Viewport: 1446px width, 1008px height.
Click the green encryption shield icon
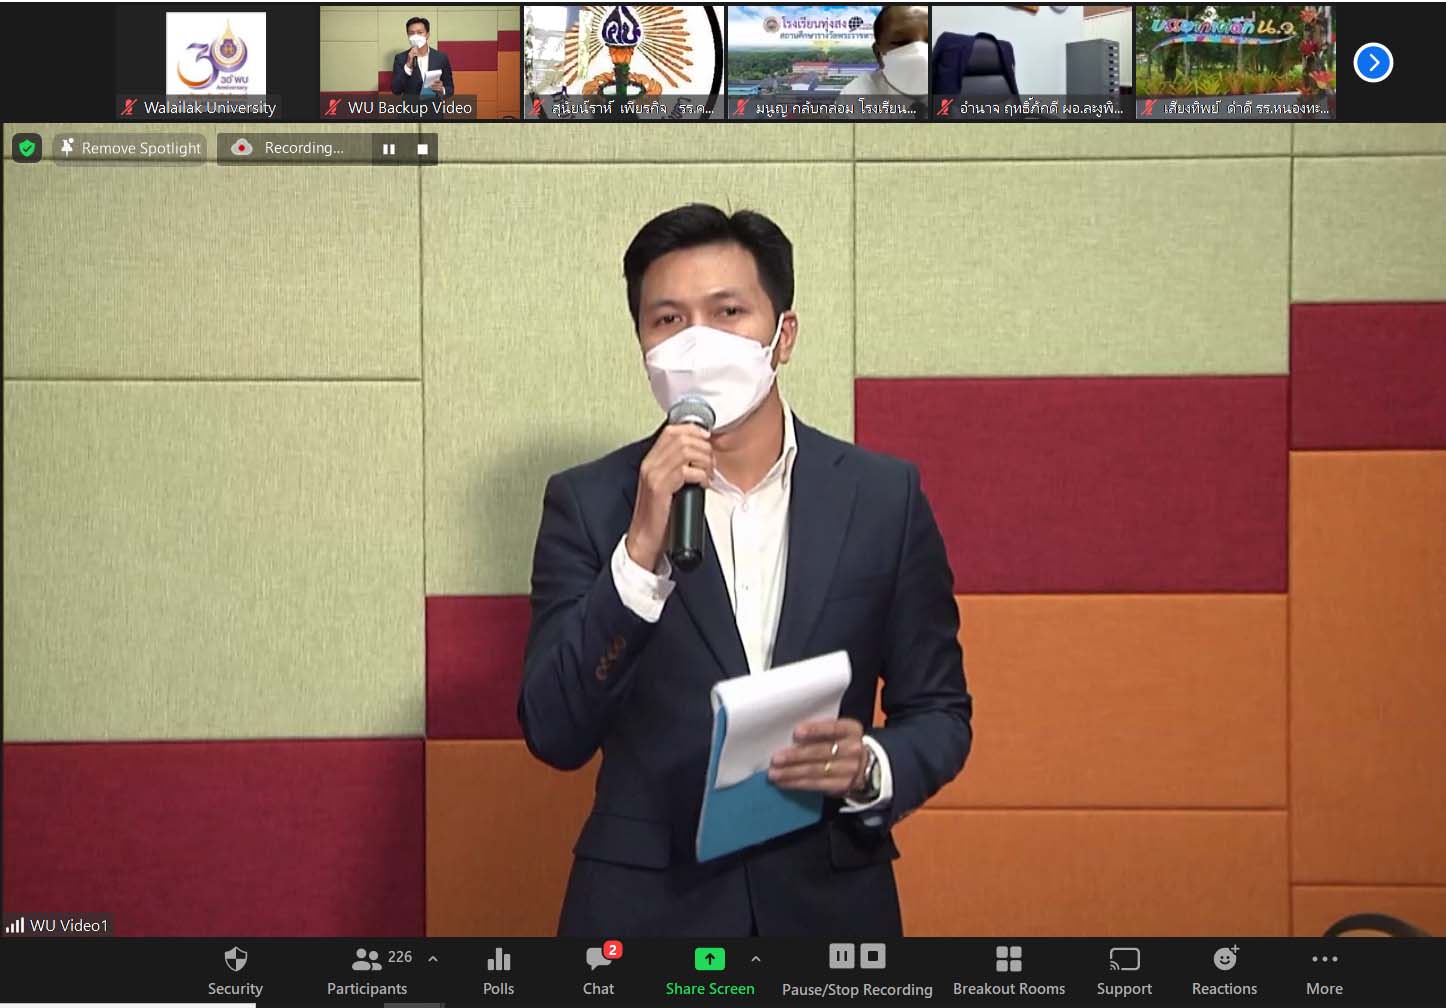click(x=27, y=148)
